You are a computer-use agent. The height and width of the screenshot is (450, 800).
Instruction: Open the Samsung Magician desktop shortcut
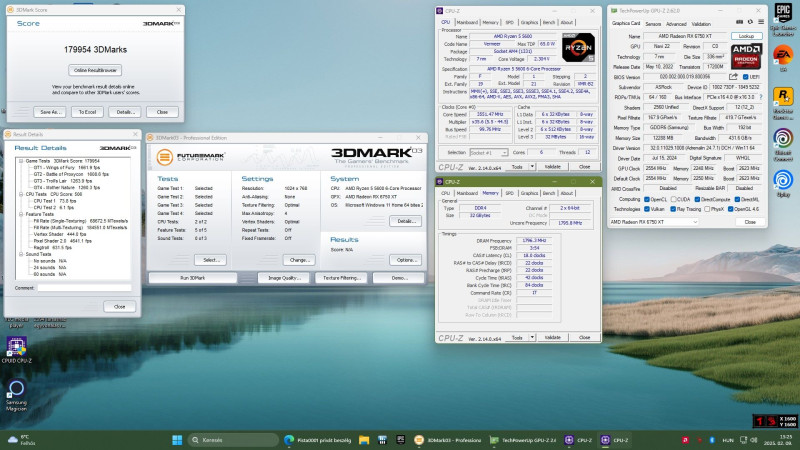tap(16, 395)
